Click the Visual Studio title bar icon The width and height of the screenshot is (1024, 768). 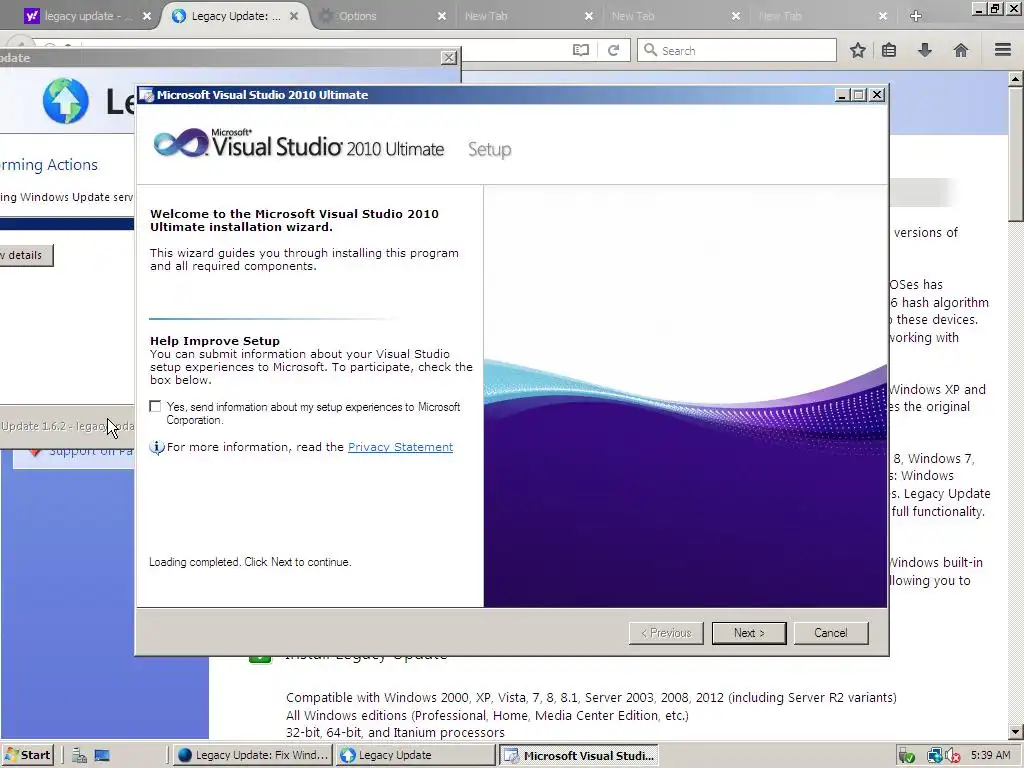[146, 95]
